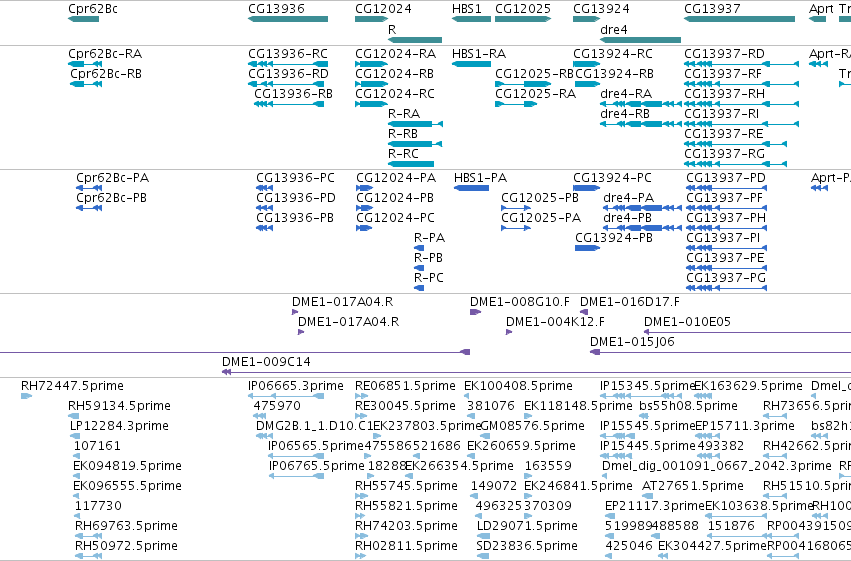Select transcript CG13924-RC
The width and height of the screenshot is (851, 561).
coord(613,54)
